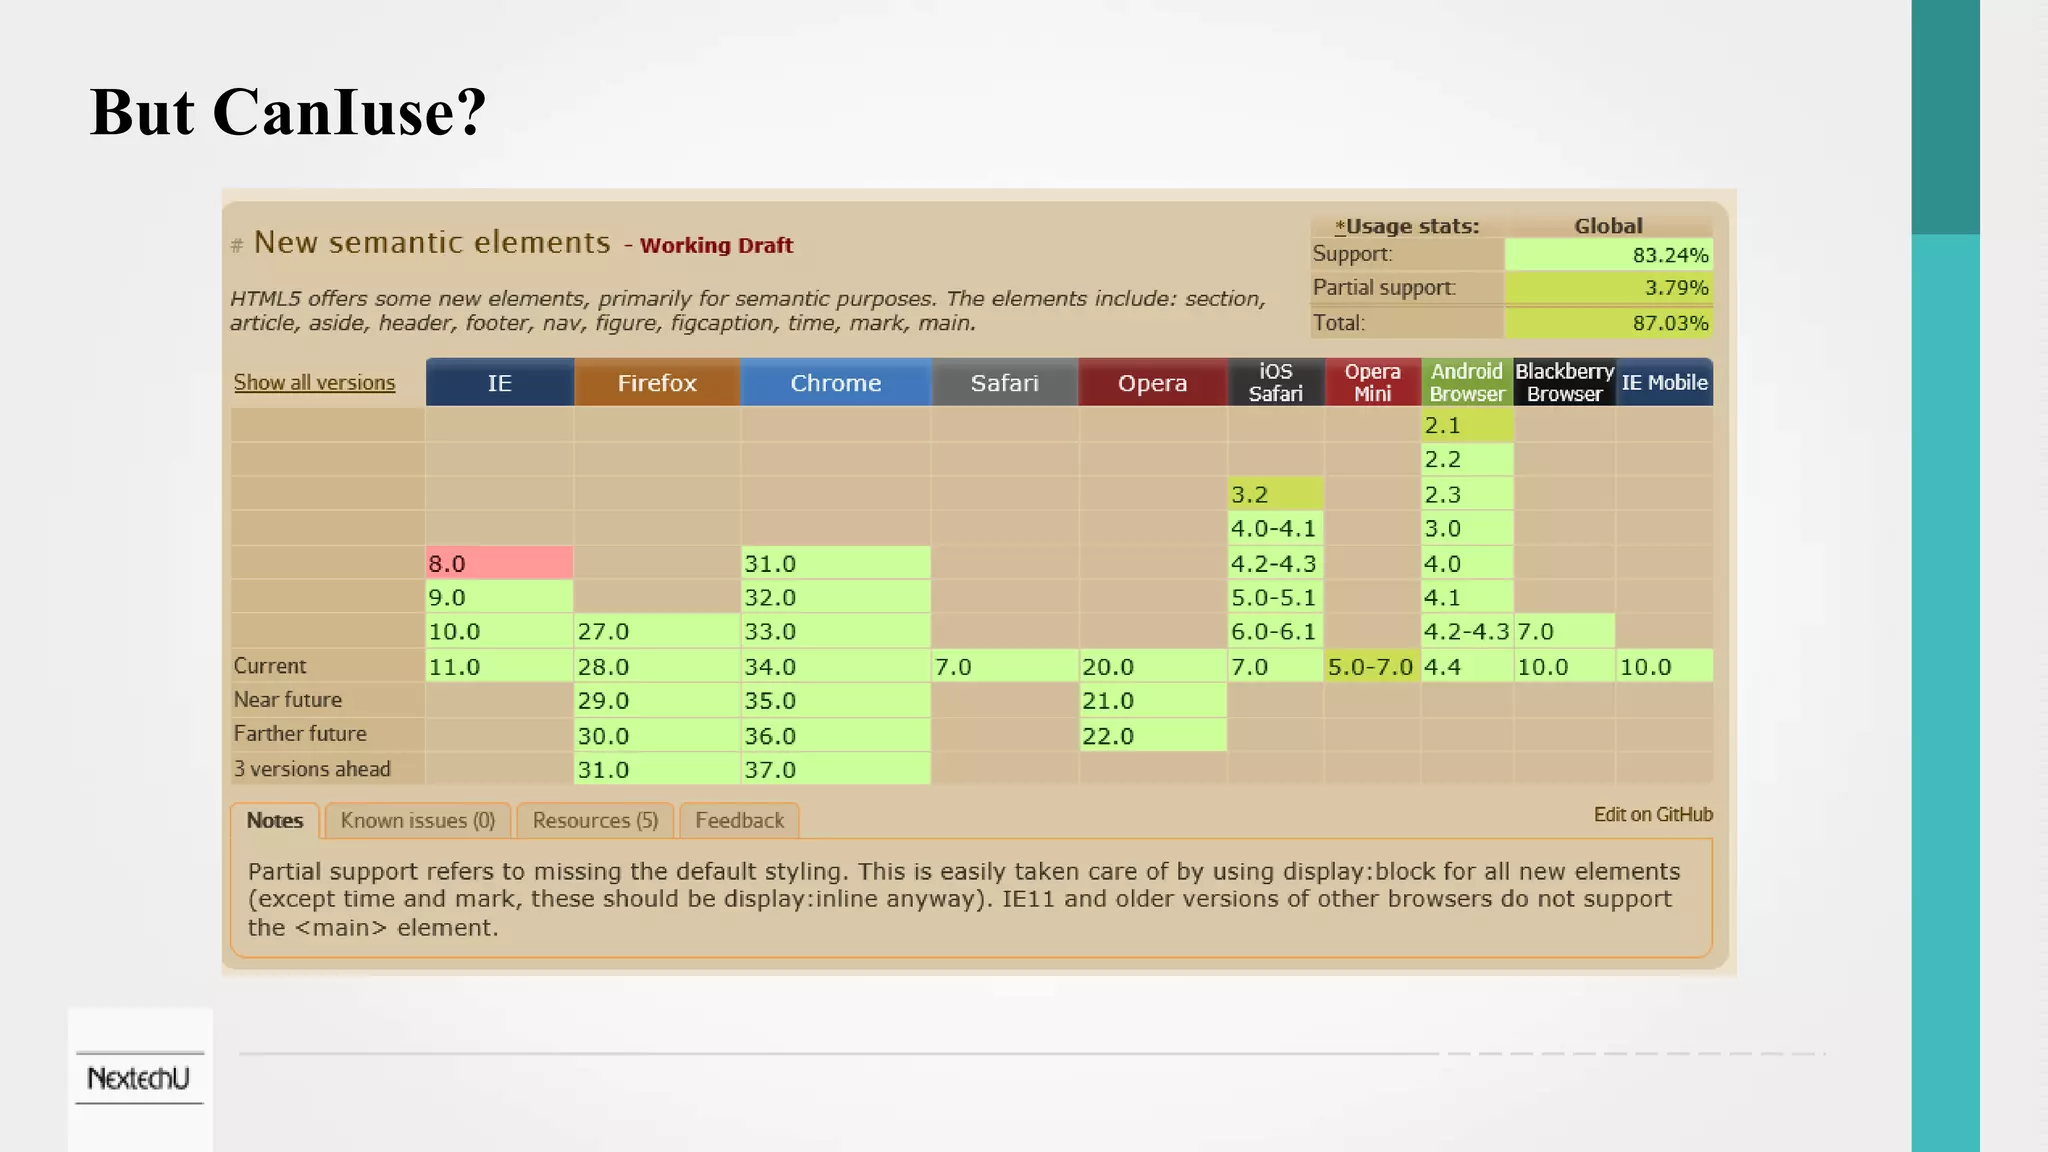Click Show all versions link
The image size is (2048, 1152).
(x=314, y=383)
